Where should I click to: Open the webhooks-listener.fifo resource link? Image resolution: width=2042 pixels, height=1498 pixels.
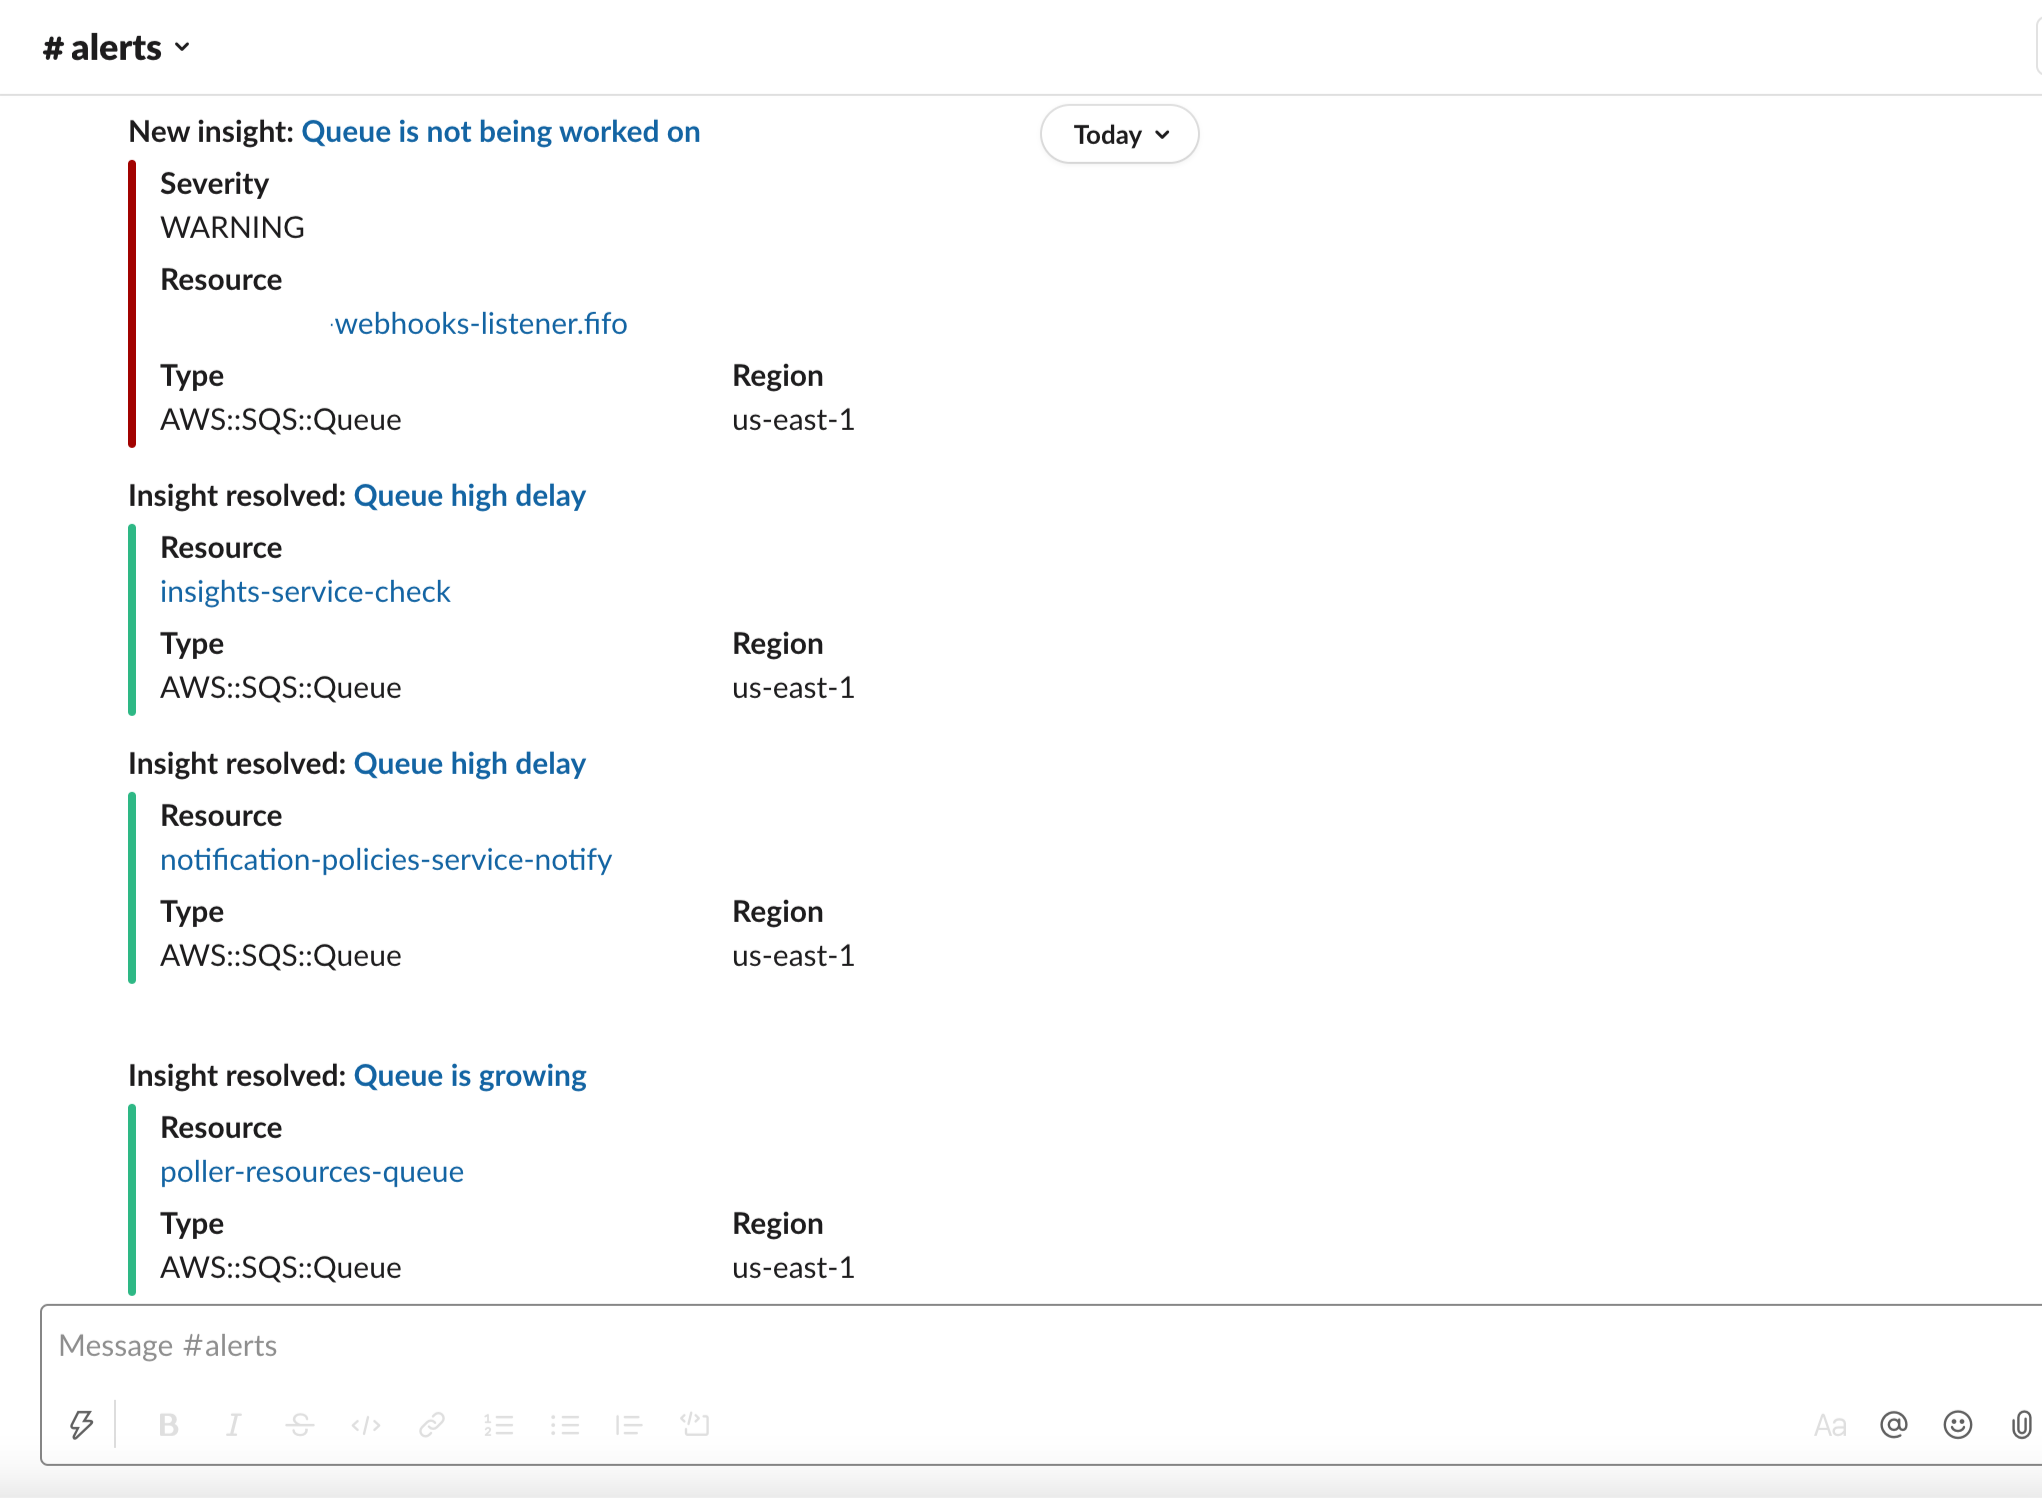click(x=481, y=323)
